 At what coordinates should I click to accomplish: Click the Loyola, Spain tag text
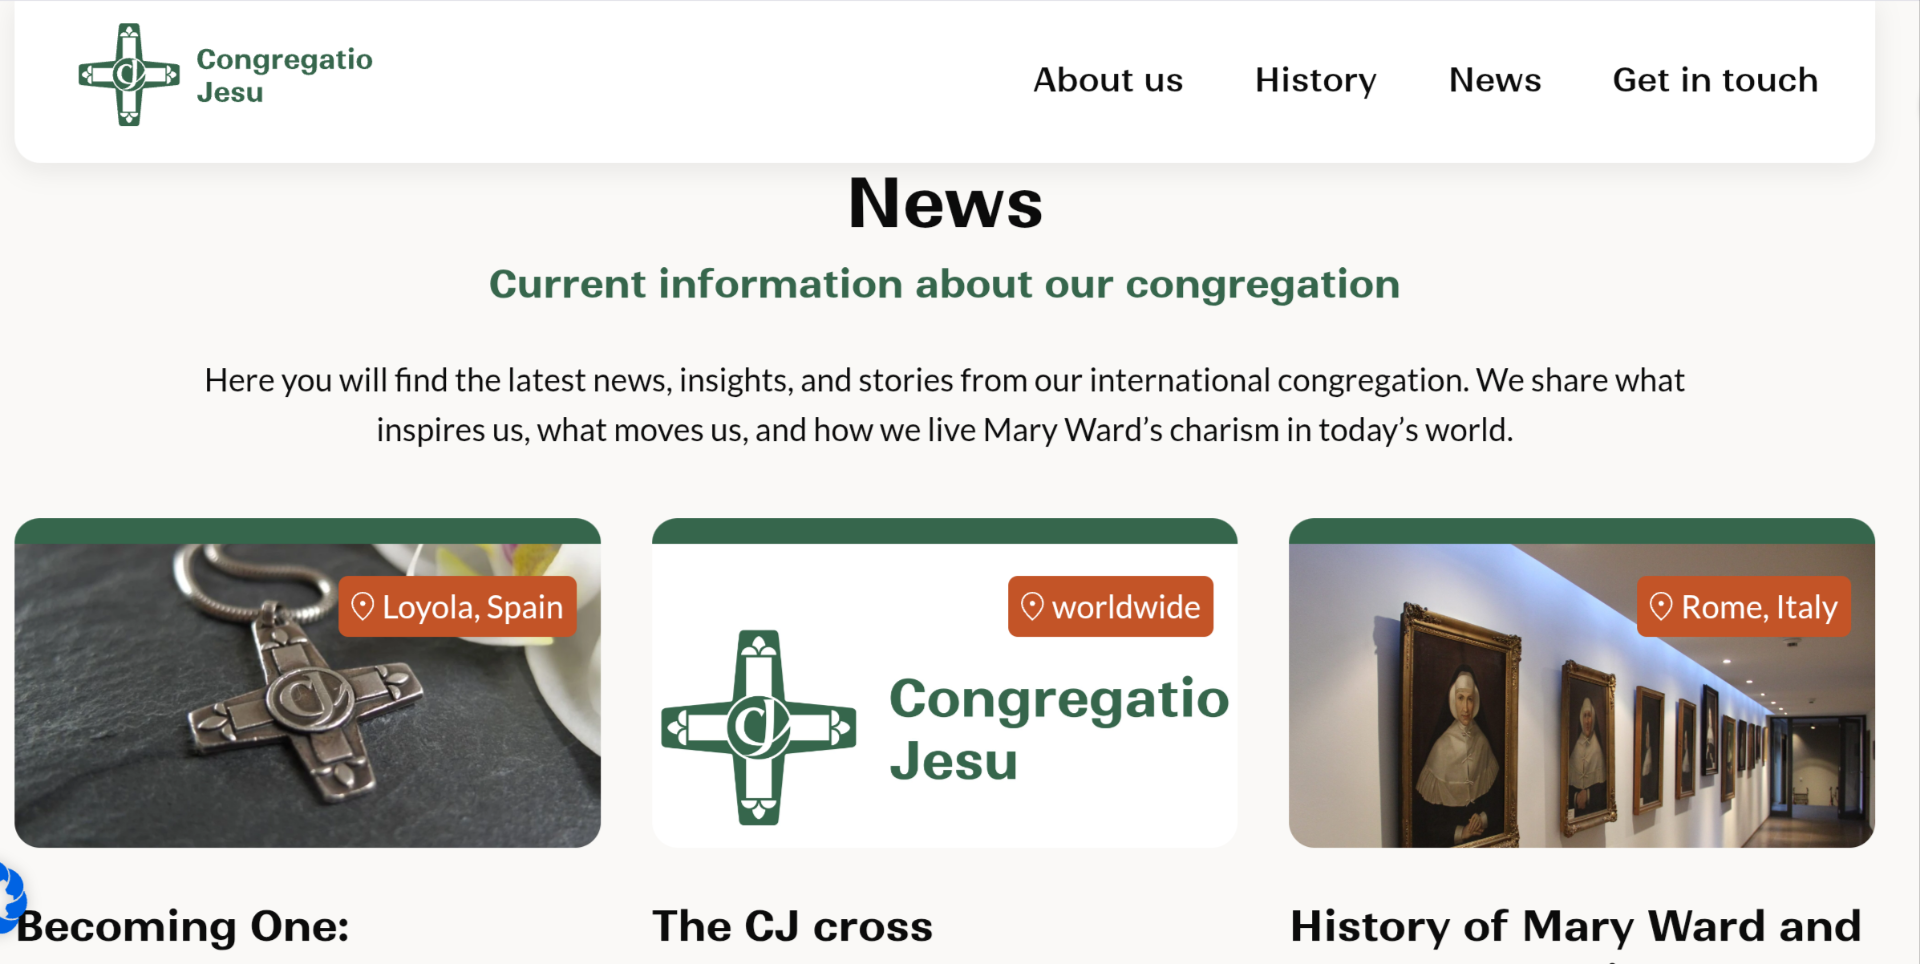click(472, 607)
